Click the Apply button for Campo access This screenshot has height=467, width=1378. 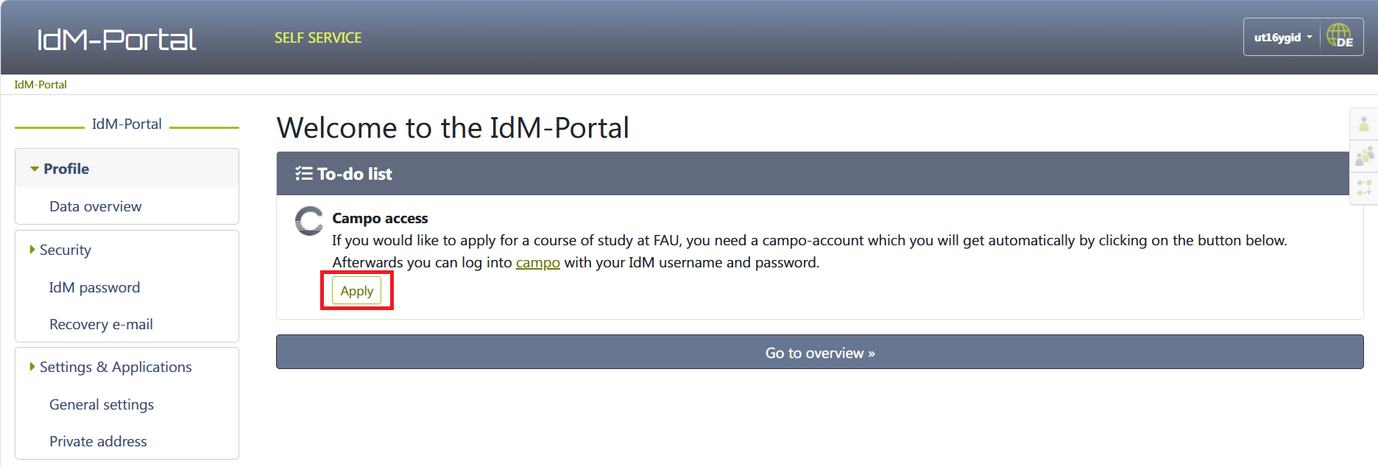(357, 291)
